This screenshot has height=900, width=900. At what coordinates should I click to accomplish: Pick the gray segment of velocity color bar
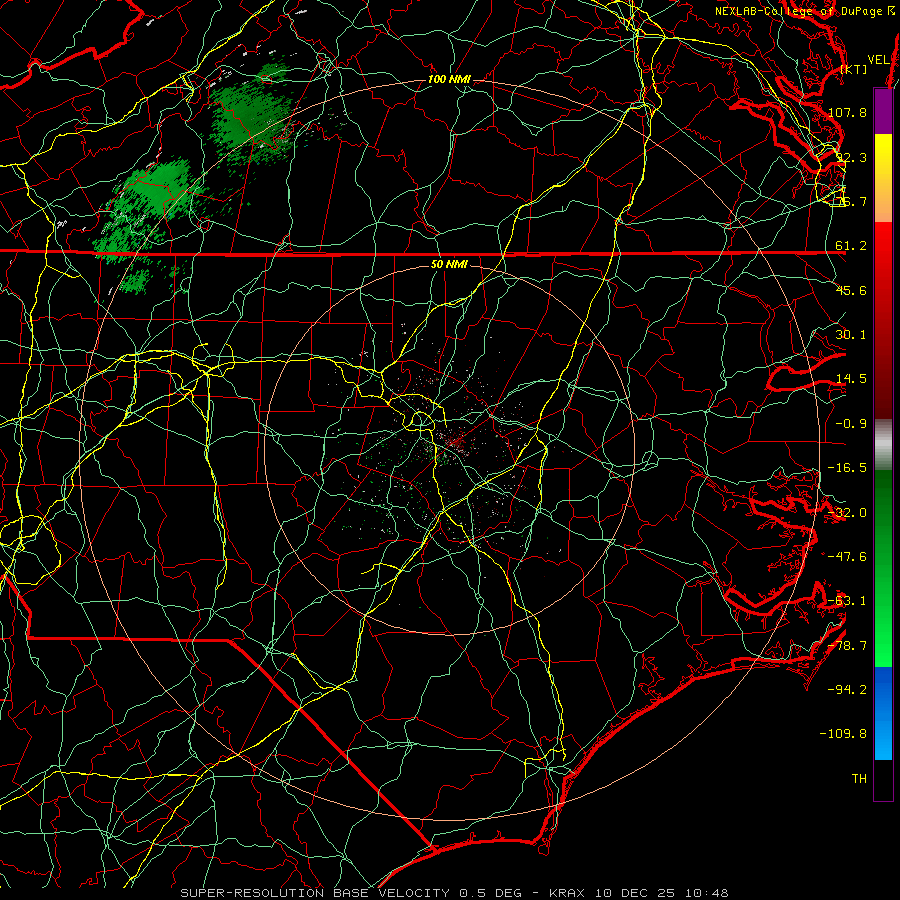883,445
